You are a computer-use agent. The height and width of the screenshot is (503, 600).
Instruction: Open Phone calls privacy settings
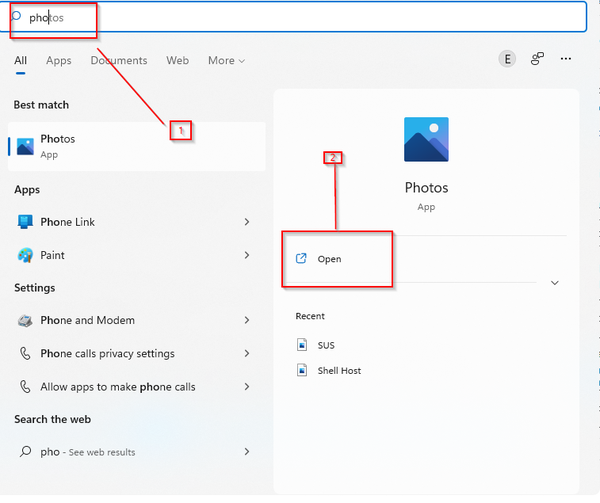(107, 354)
